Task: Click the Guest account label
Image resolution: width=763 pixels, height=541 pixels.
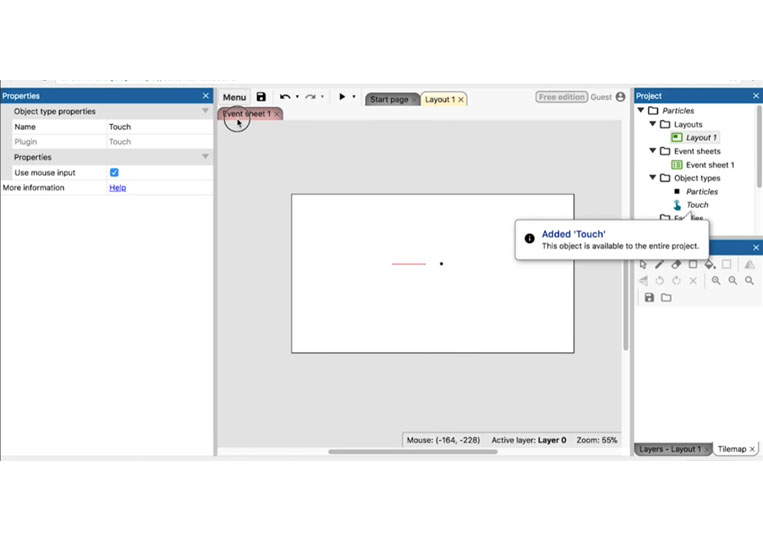Action: [601, 97]
